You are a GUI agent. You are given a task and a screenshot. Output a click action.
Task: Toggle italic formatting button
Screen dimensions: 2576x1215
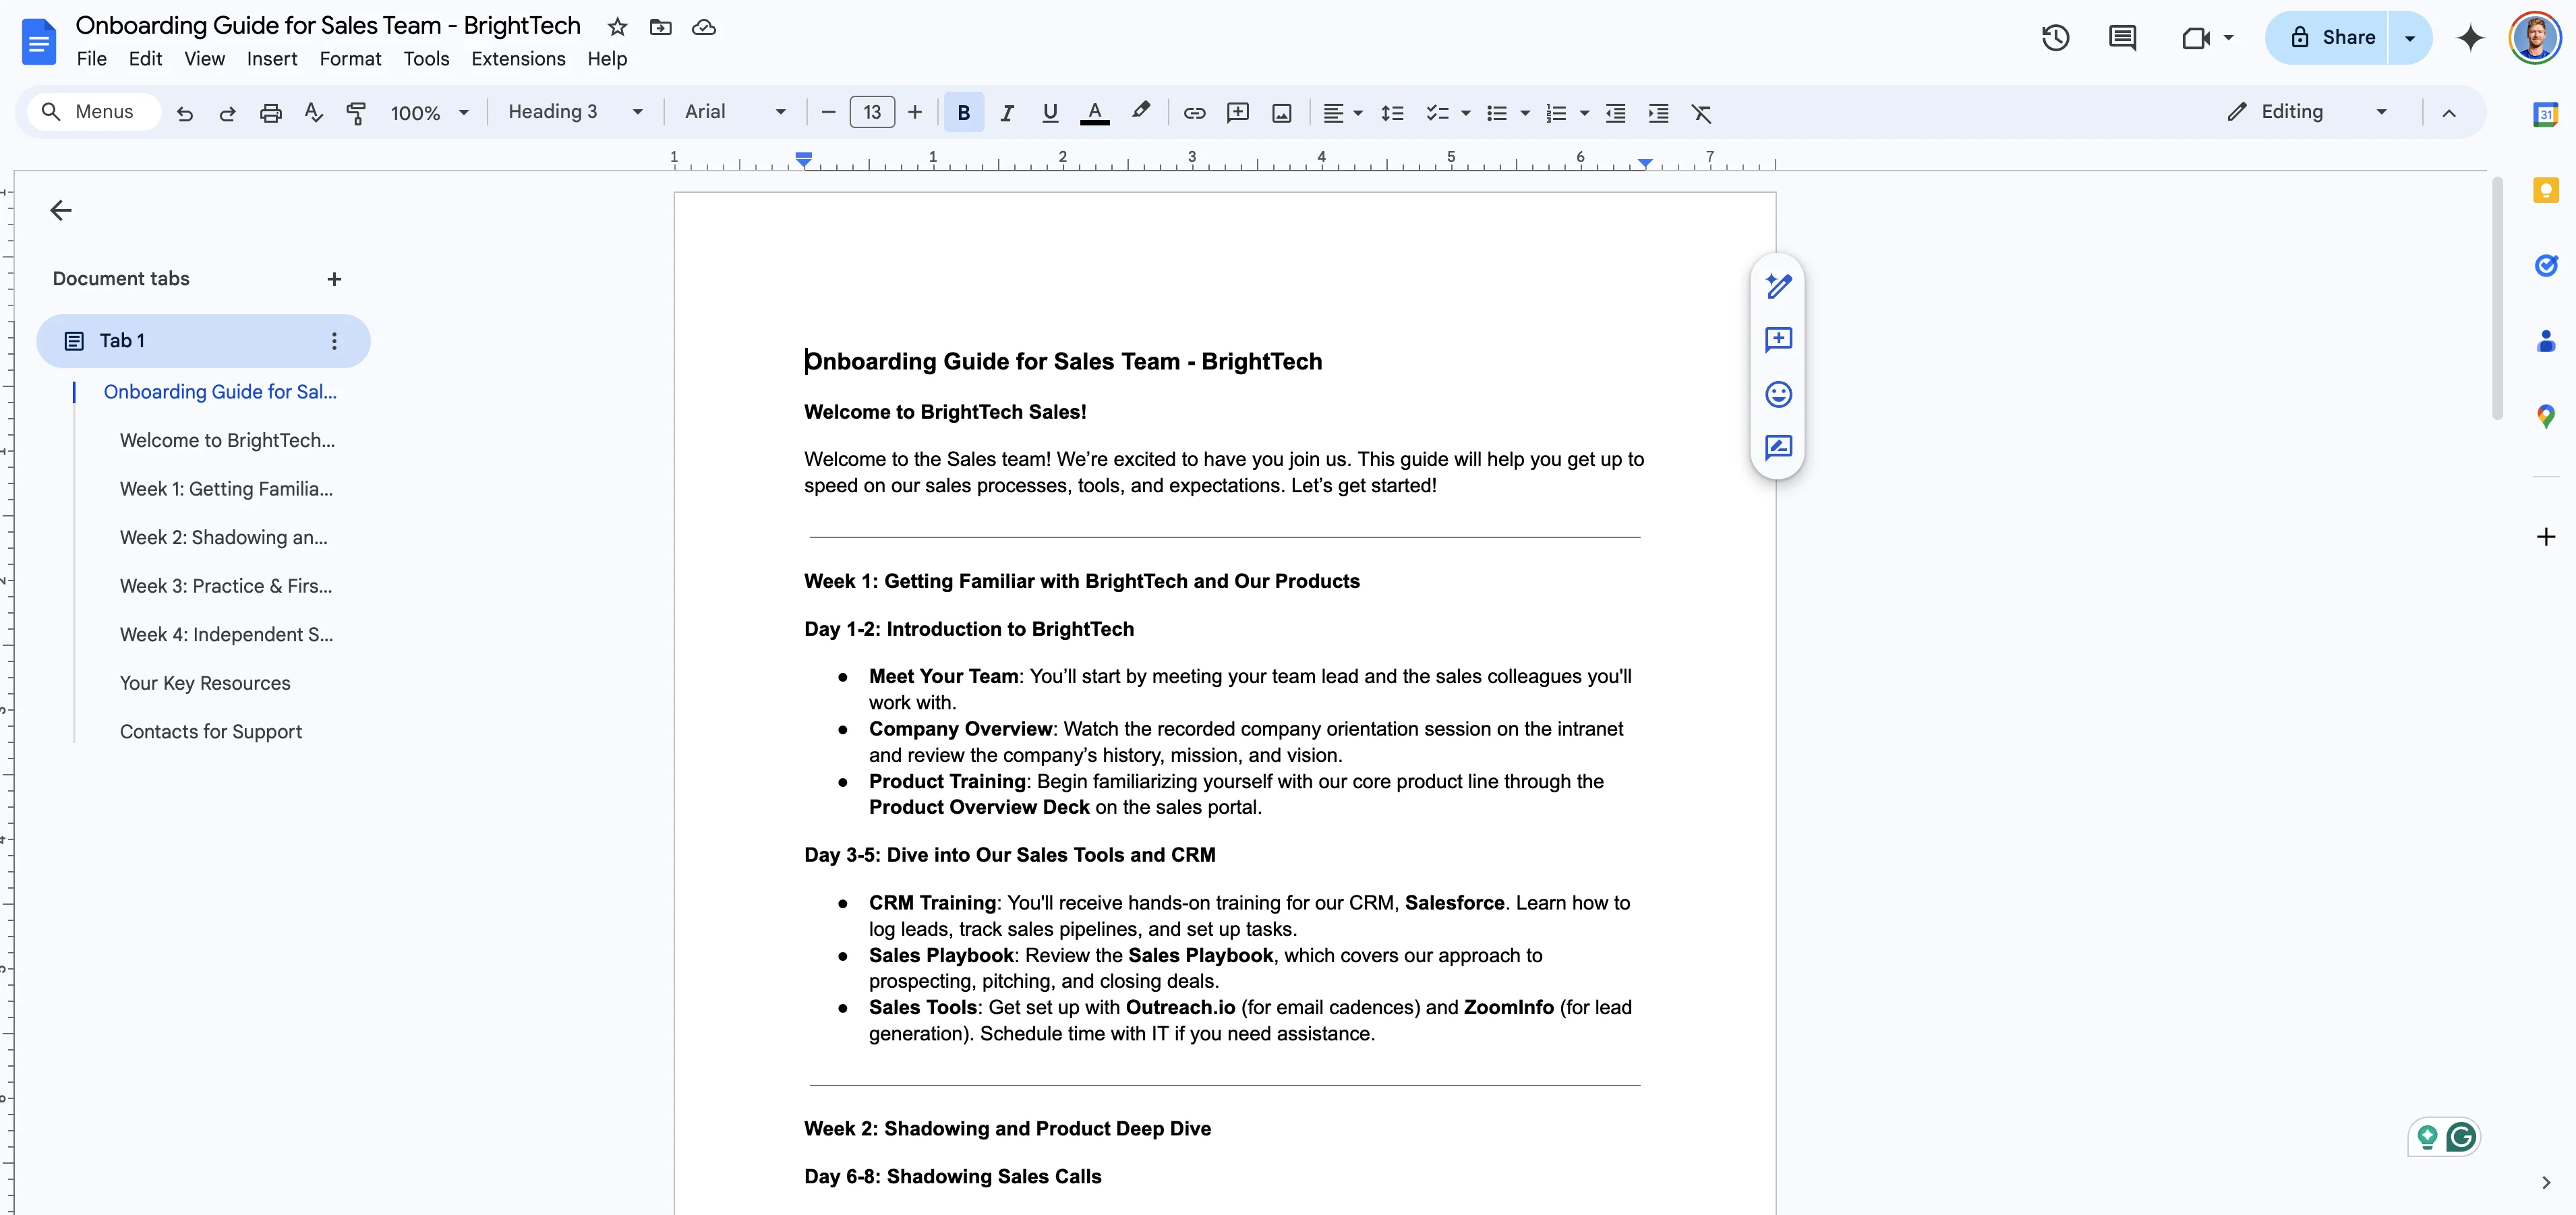point(1007,113)
